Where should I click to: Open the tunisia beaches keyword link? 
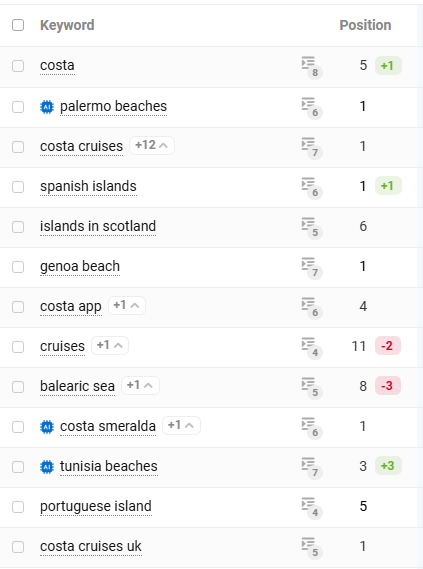click(x=108, y=466)
